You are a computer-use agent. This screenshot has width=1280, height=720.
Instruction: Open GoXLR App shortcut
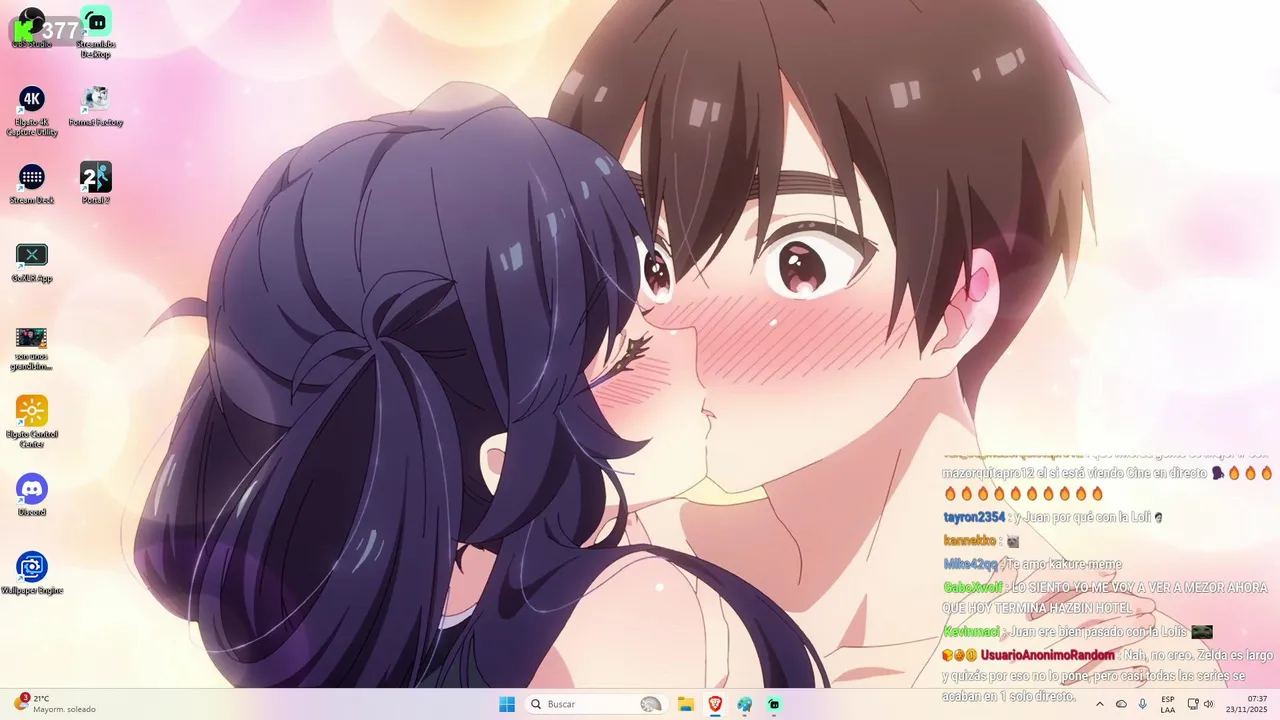[32, 262]
